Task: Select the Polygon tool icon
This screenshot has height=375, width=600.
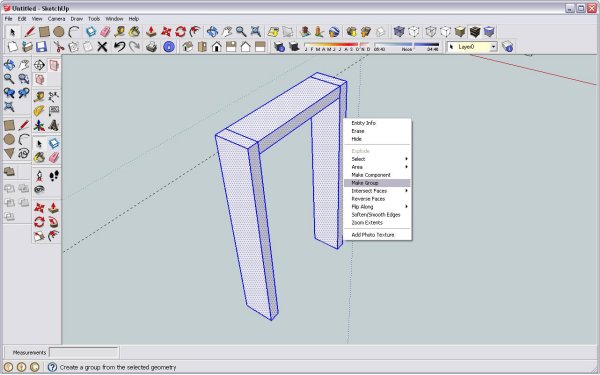Action: click(x=9, y=153)
